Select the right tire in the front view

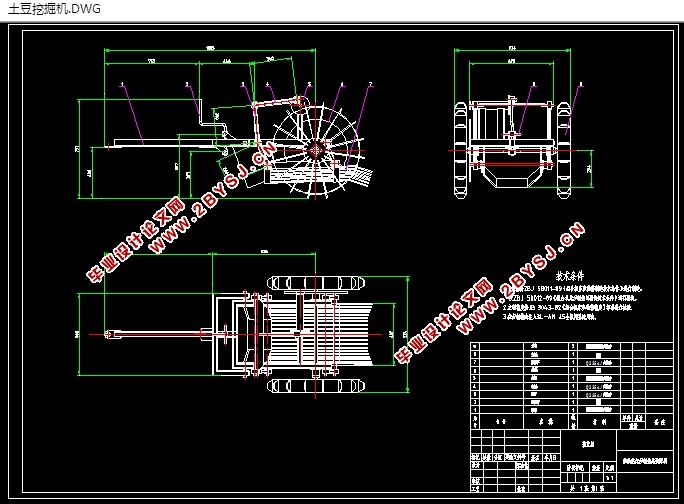[x=563, y=150]
